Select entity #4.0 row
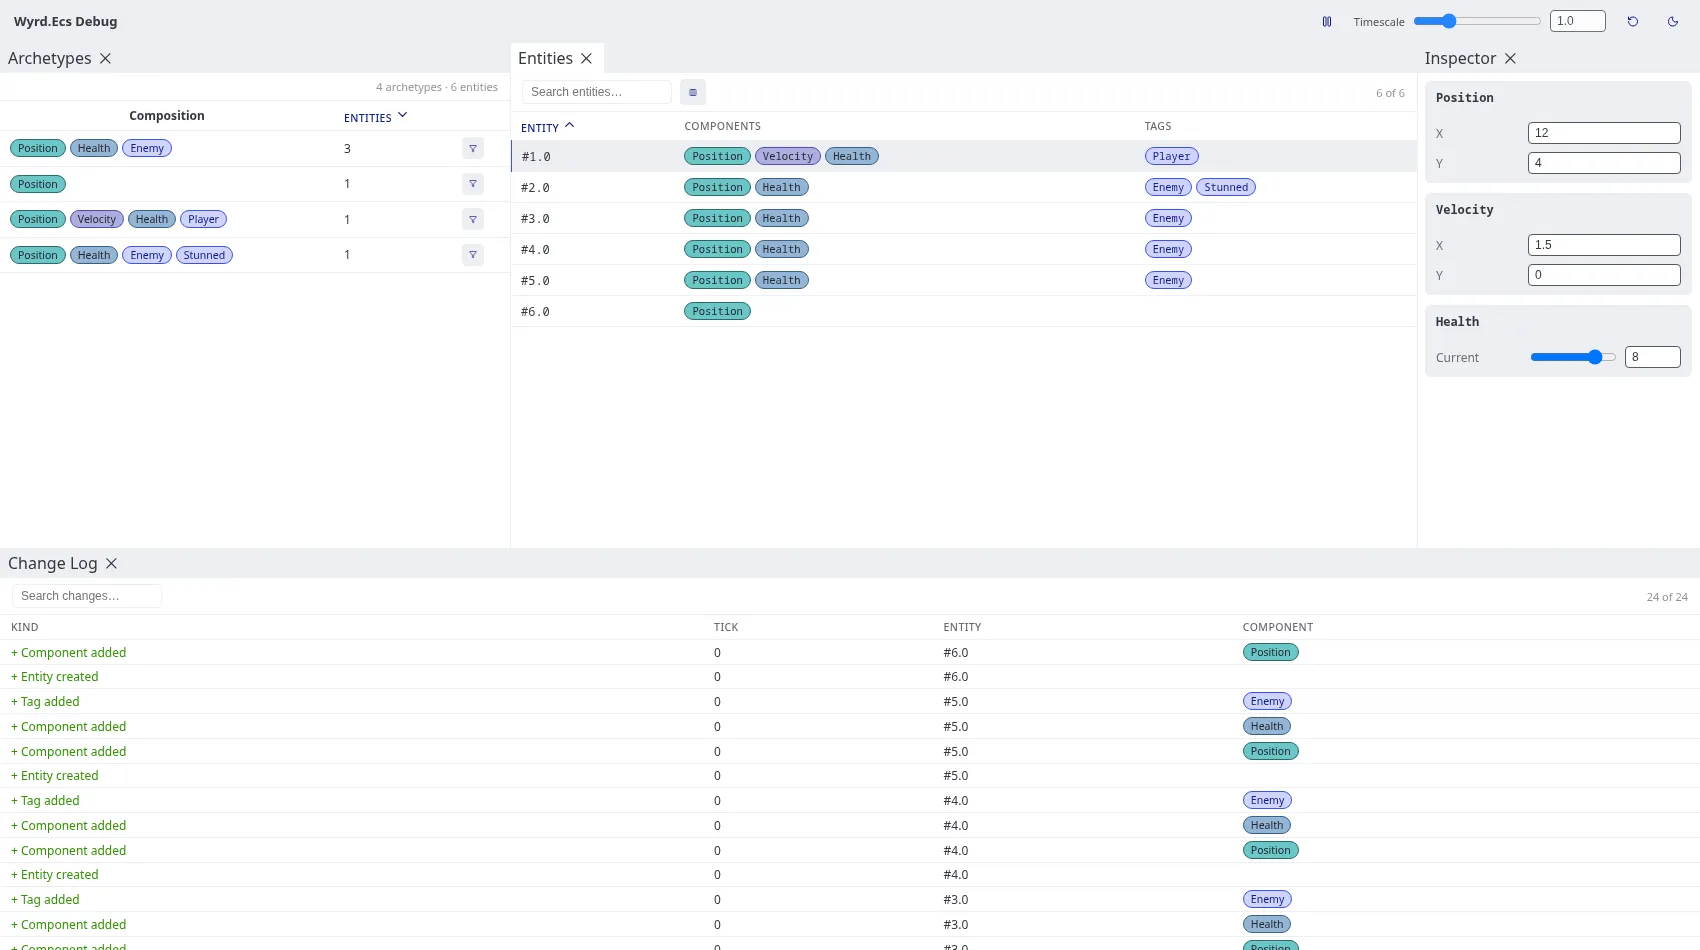Viewport: 1700px width, 950px height. point(964,249)
